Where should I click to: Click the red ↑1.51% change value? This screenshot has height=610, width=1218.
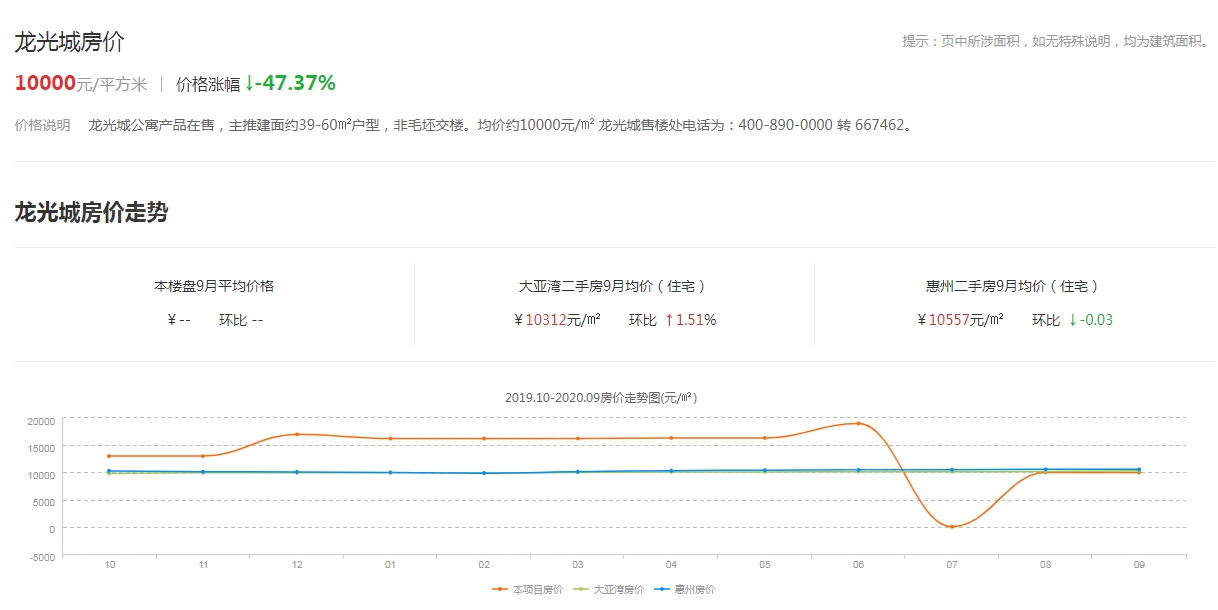(690, 320)
